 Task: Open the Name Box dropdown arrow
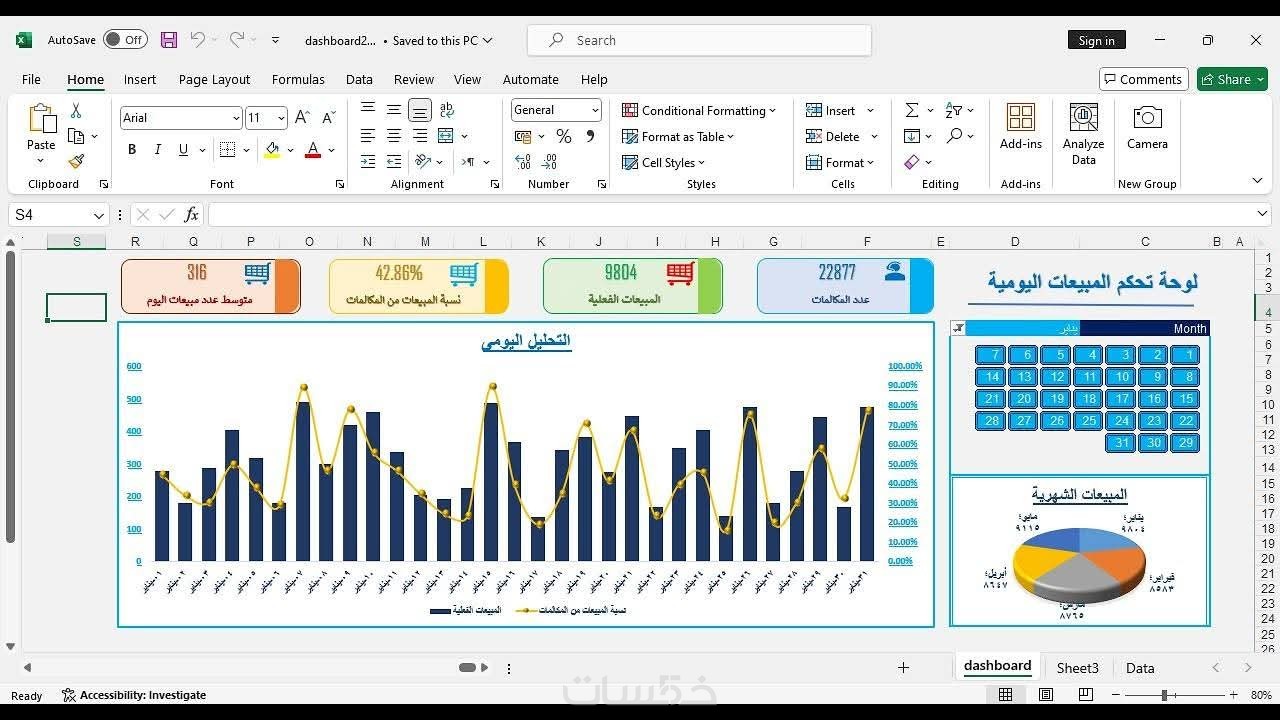point(99,215)
